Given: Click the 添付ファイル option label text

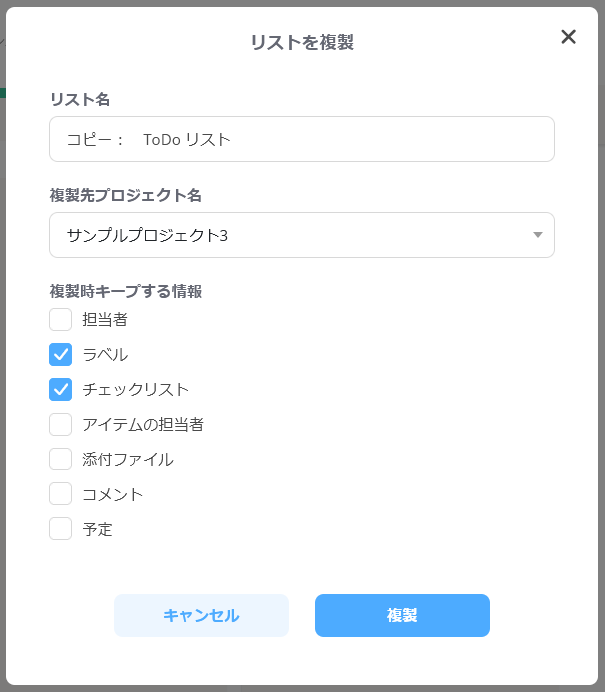Looking at the screenshot, I should coord(128,459).
